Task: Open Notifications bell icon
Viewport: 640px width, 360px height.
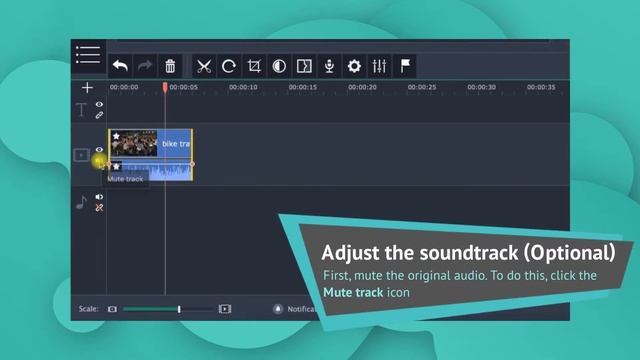Action: click(x=278, y=309)
